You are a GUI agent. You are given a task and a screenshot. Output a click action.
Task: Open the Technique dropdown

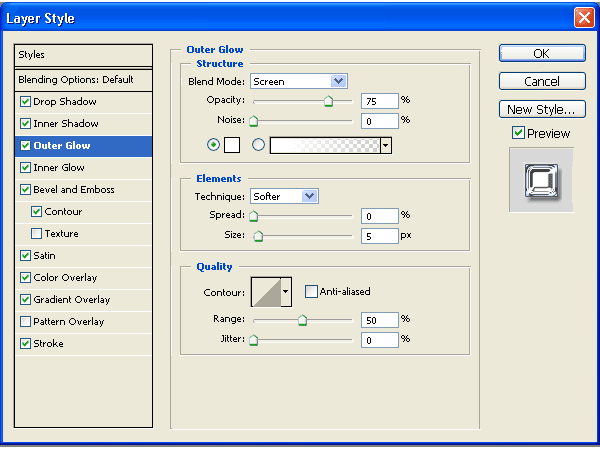(283, 196)
